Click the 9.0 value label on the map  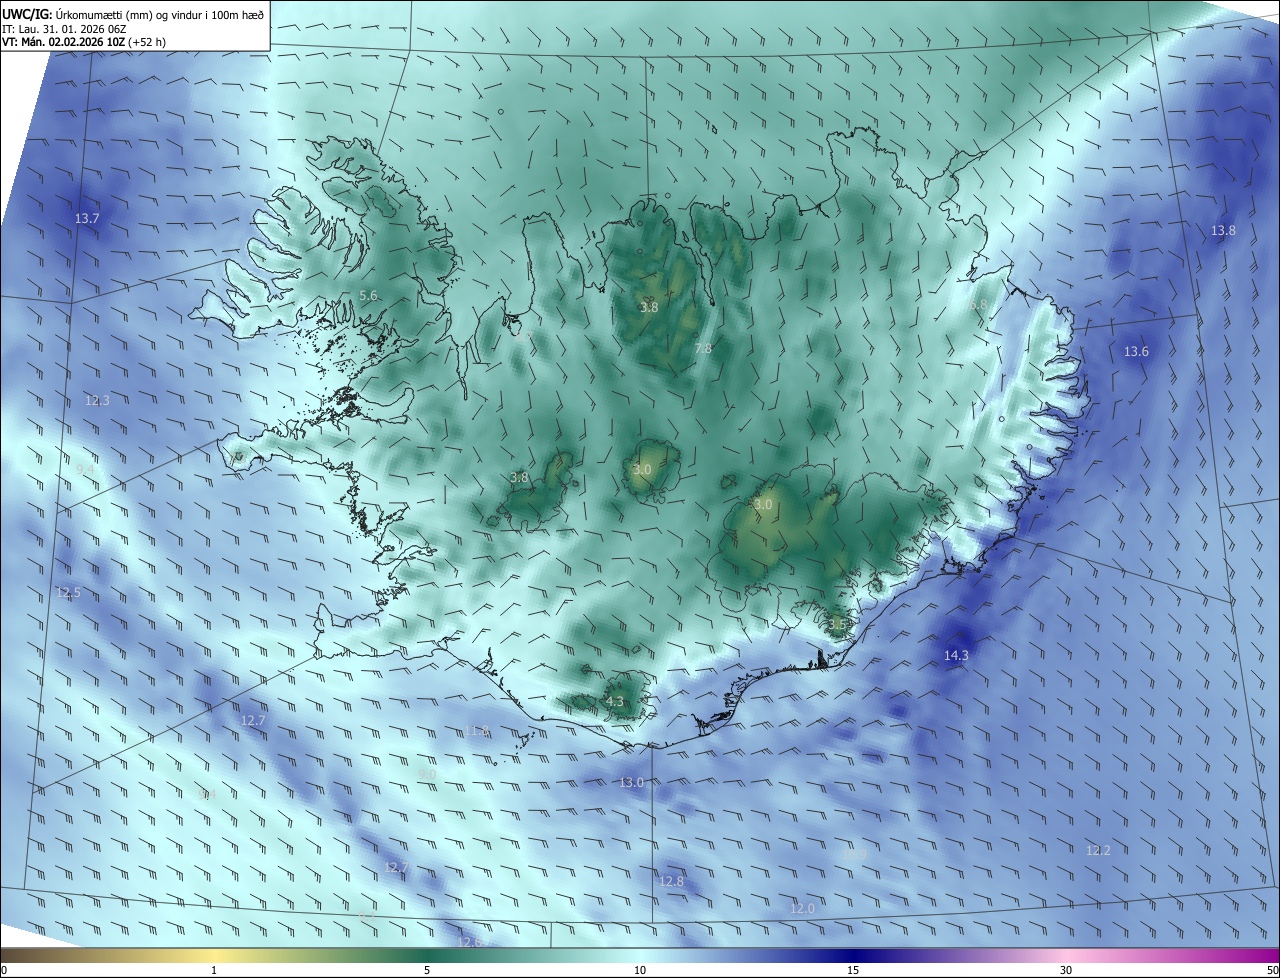(427, 774)
